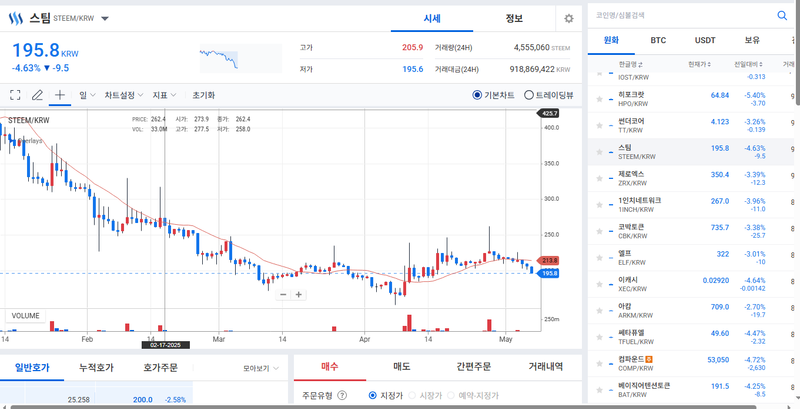
Task: Click the 213.8 moving average price tag
Action: coord(550,260)
